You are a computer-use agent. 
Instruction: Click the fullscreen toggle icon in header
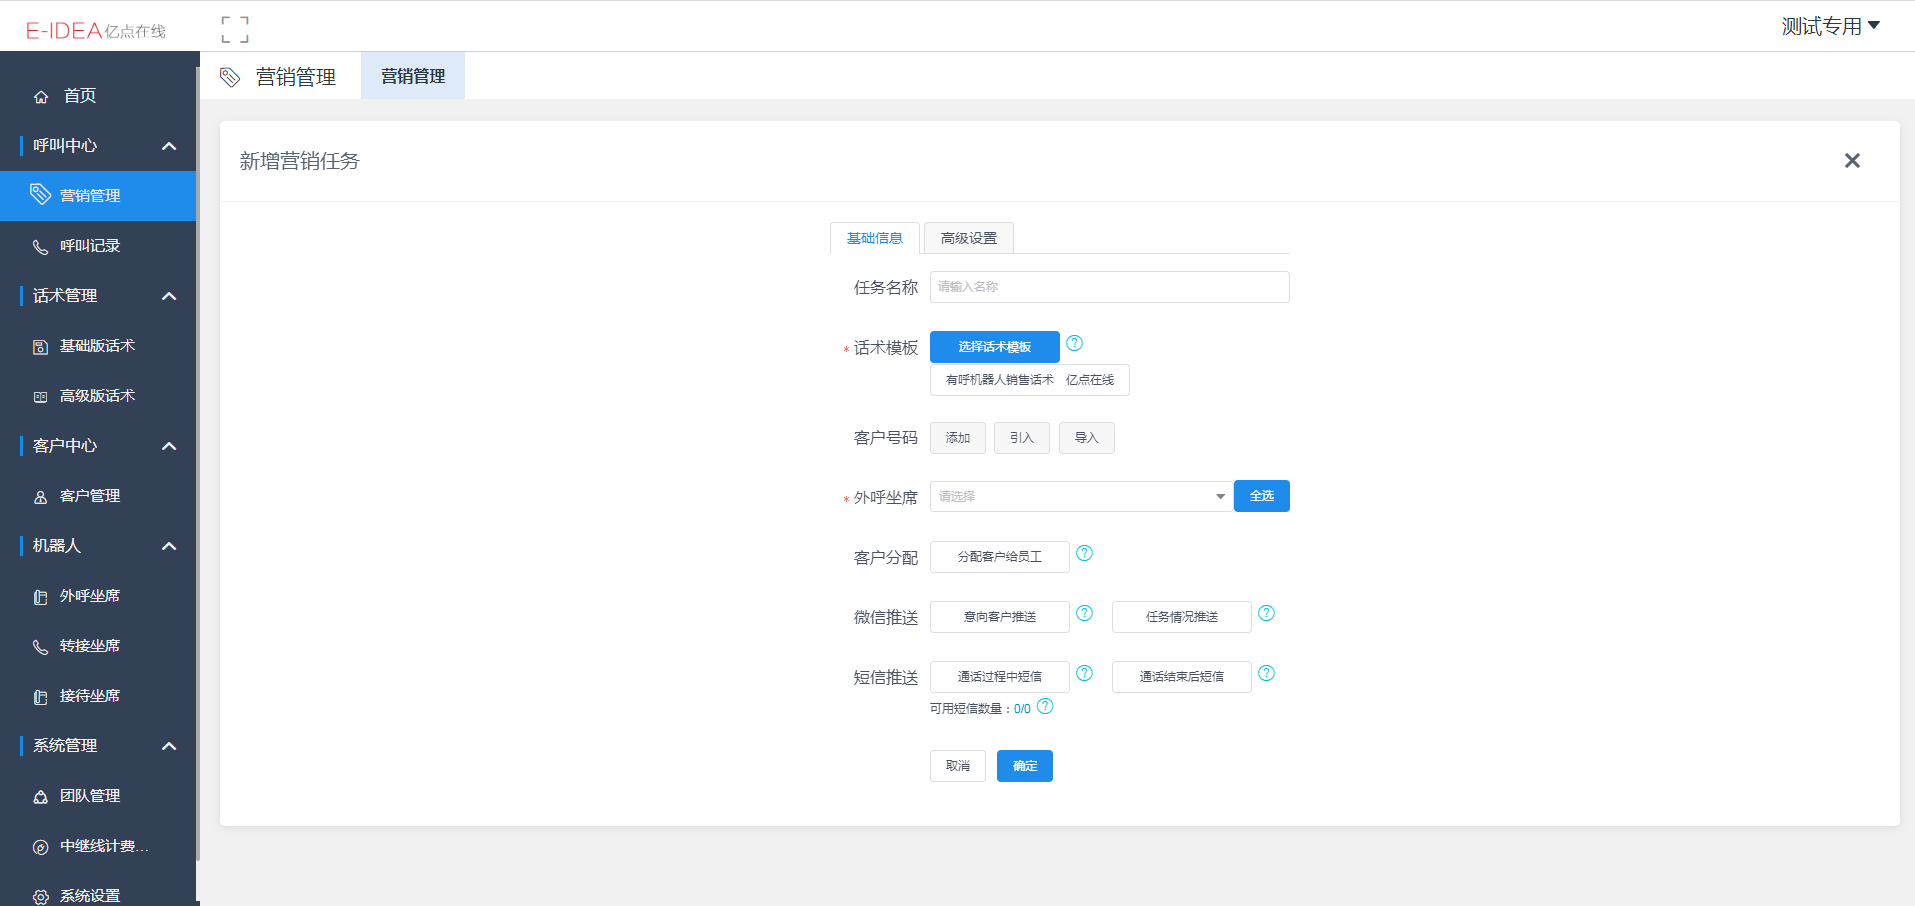[x=235, y=30]
